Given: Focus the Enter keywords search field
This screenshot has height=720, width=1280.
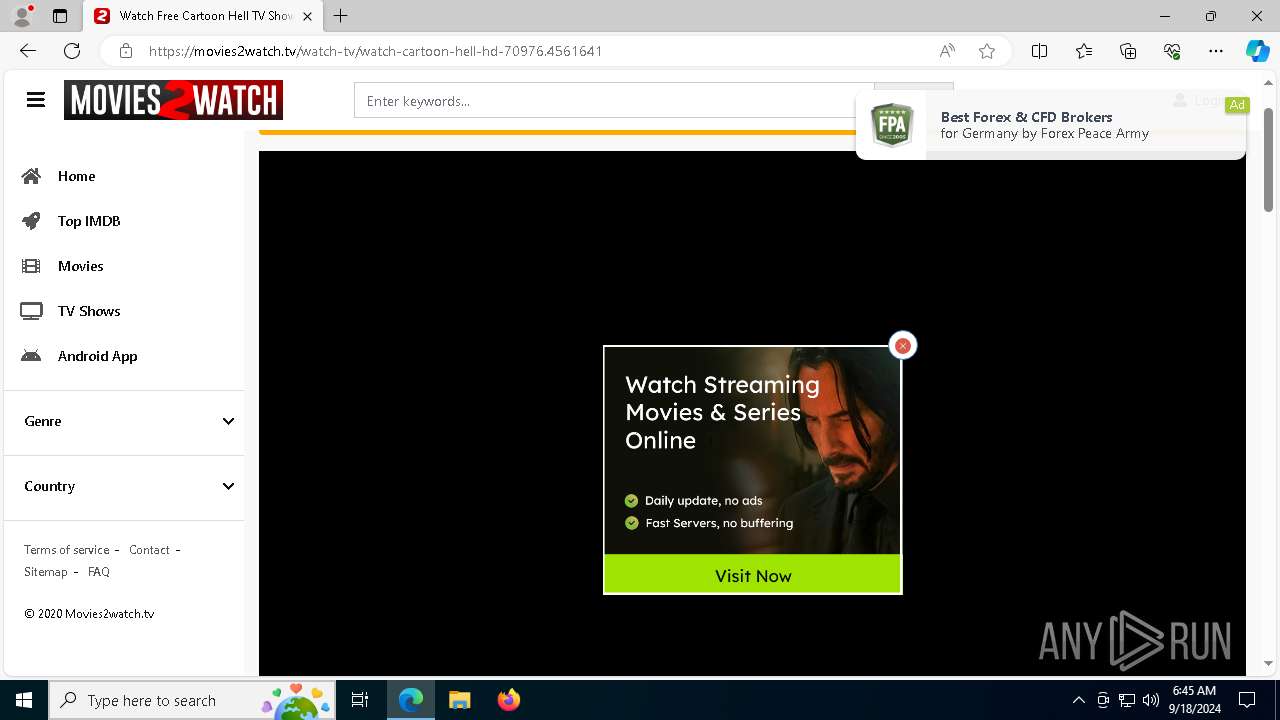Looking at the screenshot, I should point(614,101).
